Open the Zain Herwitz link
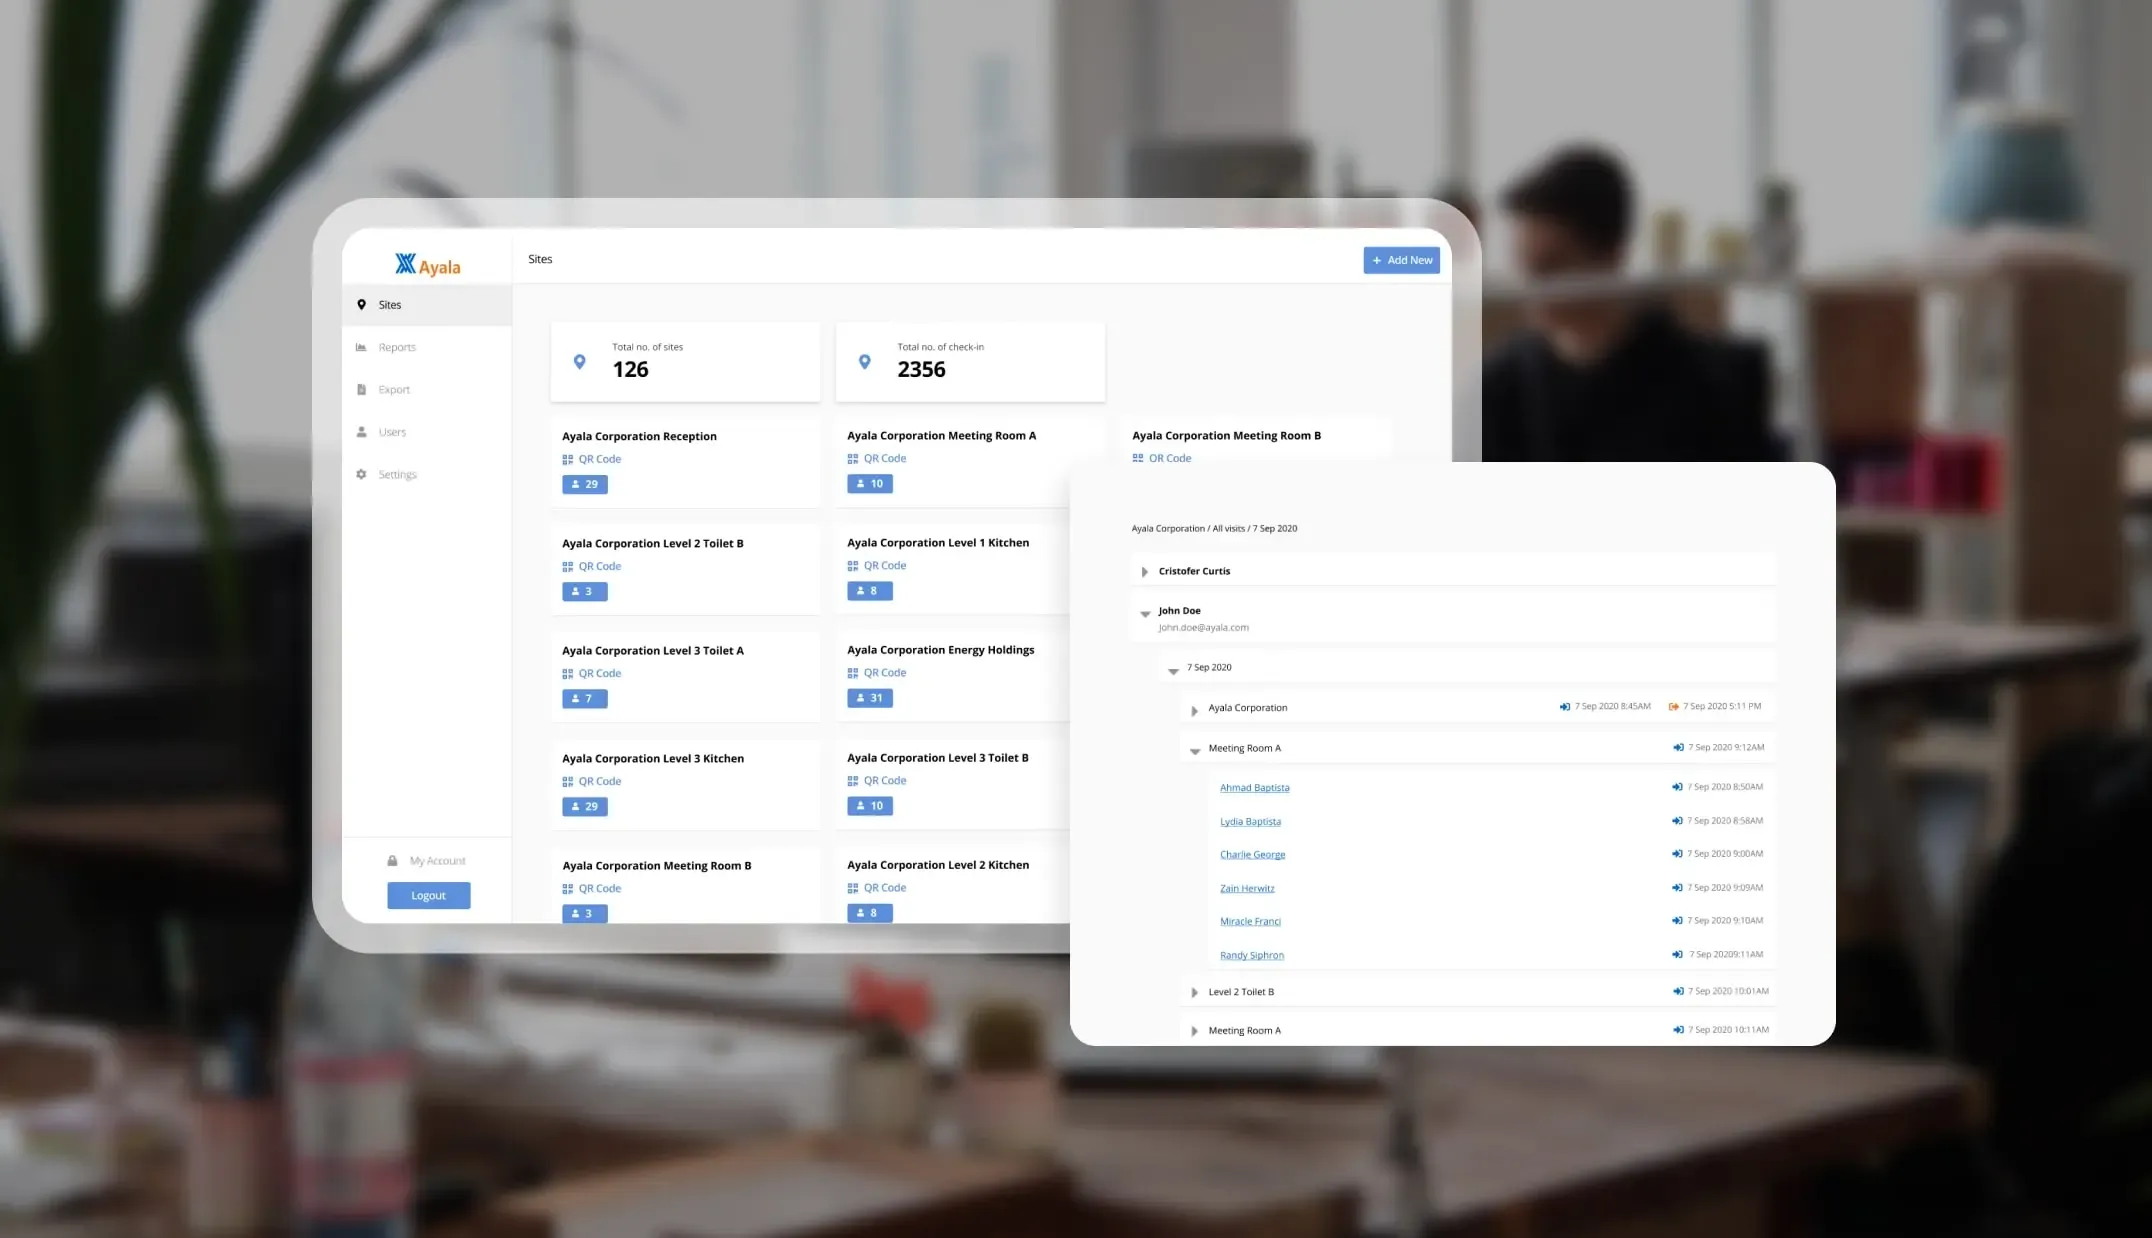Viewport: 2152px width, 1238px height. click(1247, 889)
